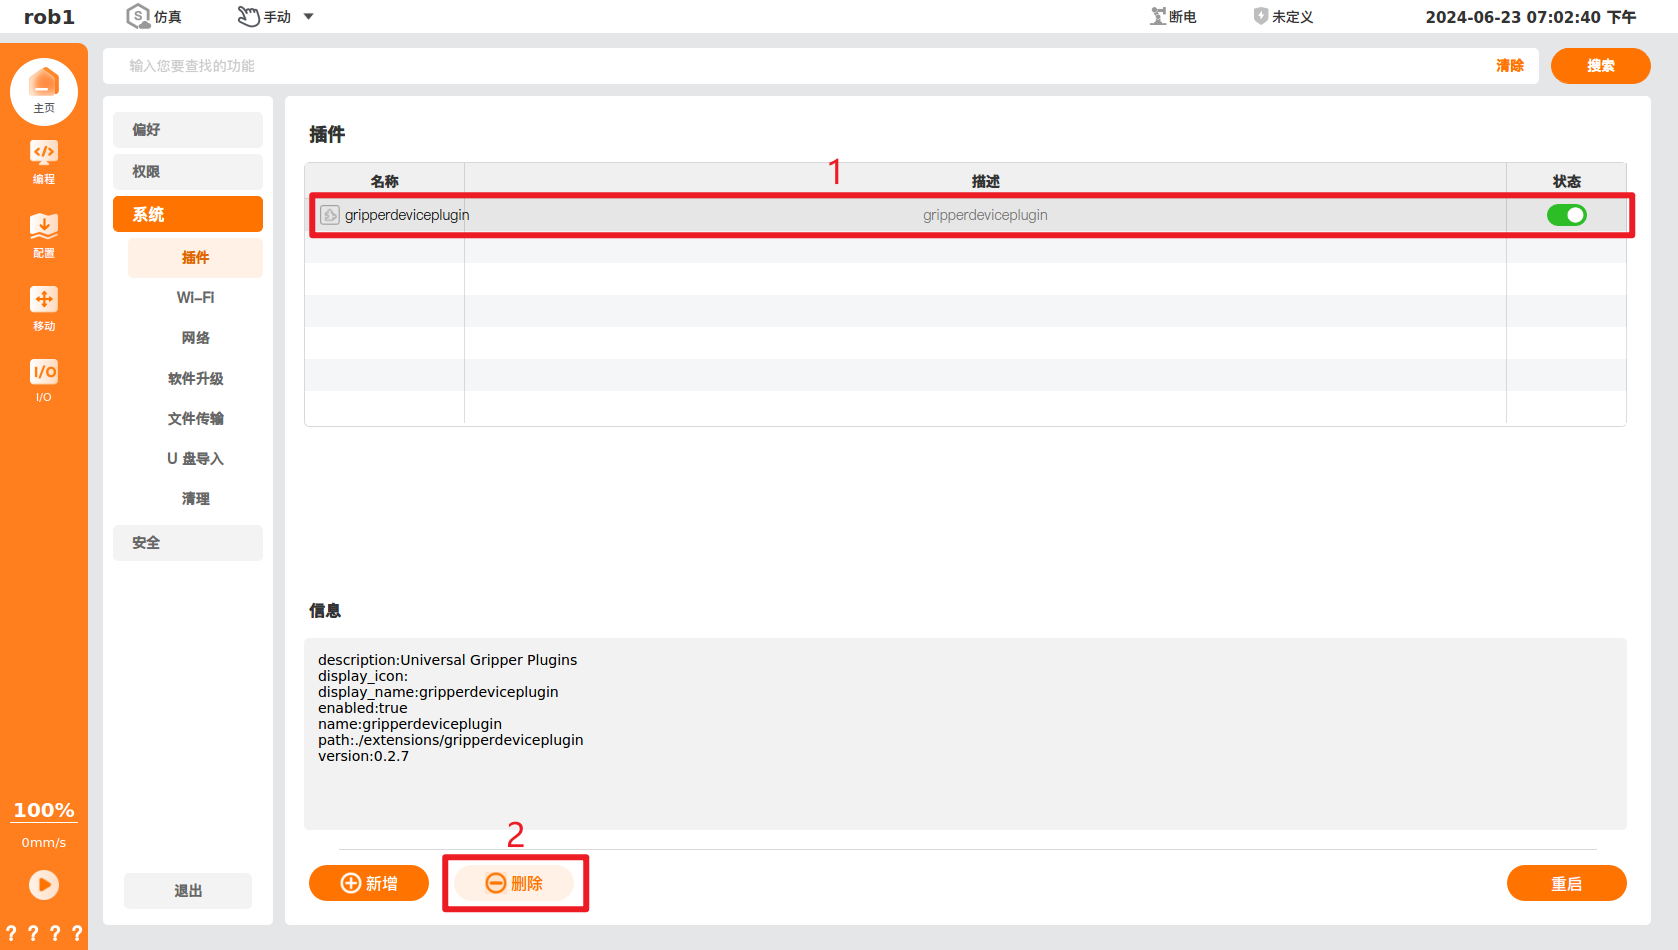The height and width of the screenshot is (950, 1678).
Task: Click the 新增 add plugin button
Action: point(368,883)
